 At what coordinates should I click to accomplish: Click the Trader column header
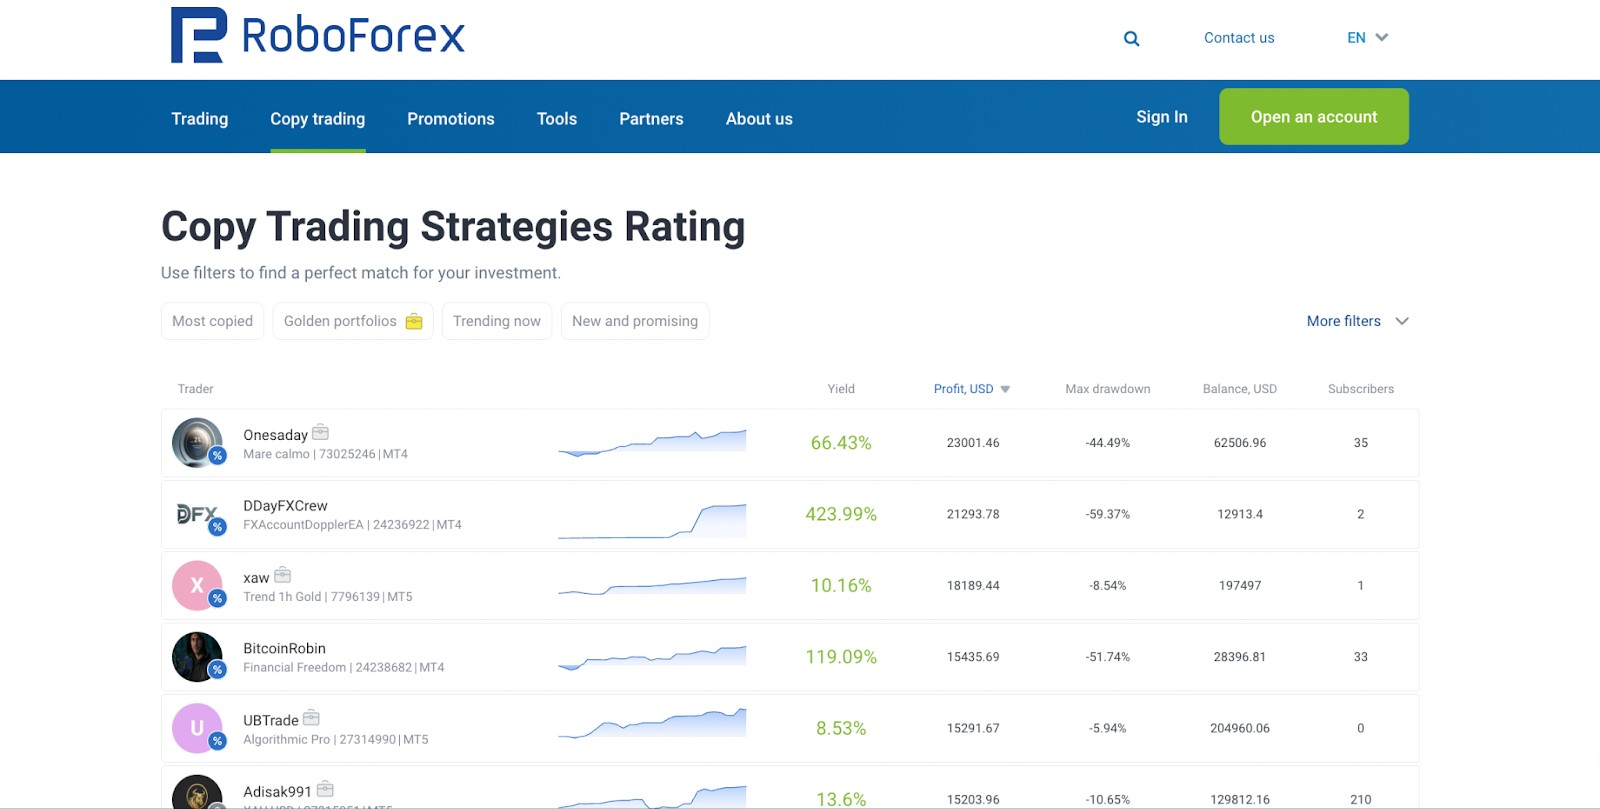coord(196,389)
